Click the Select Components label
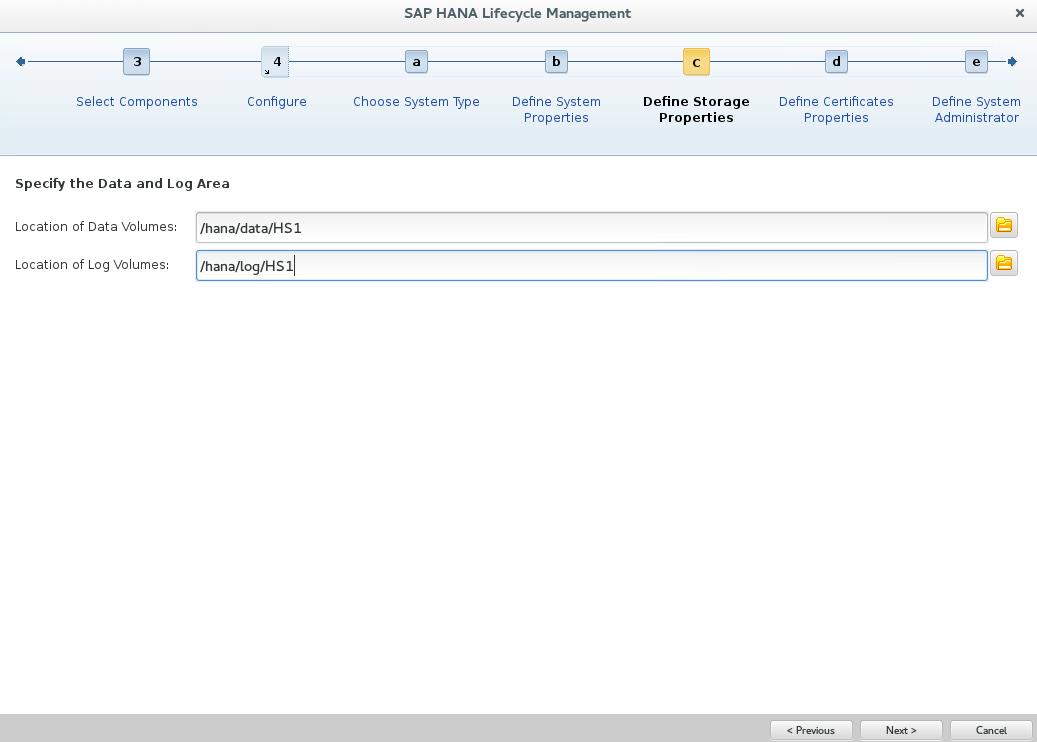 click(x=136, y=101)
